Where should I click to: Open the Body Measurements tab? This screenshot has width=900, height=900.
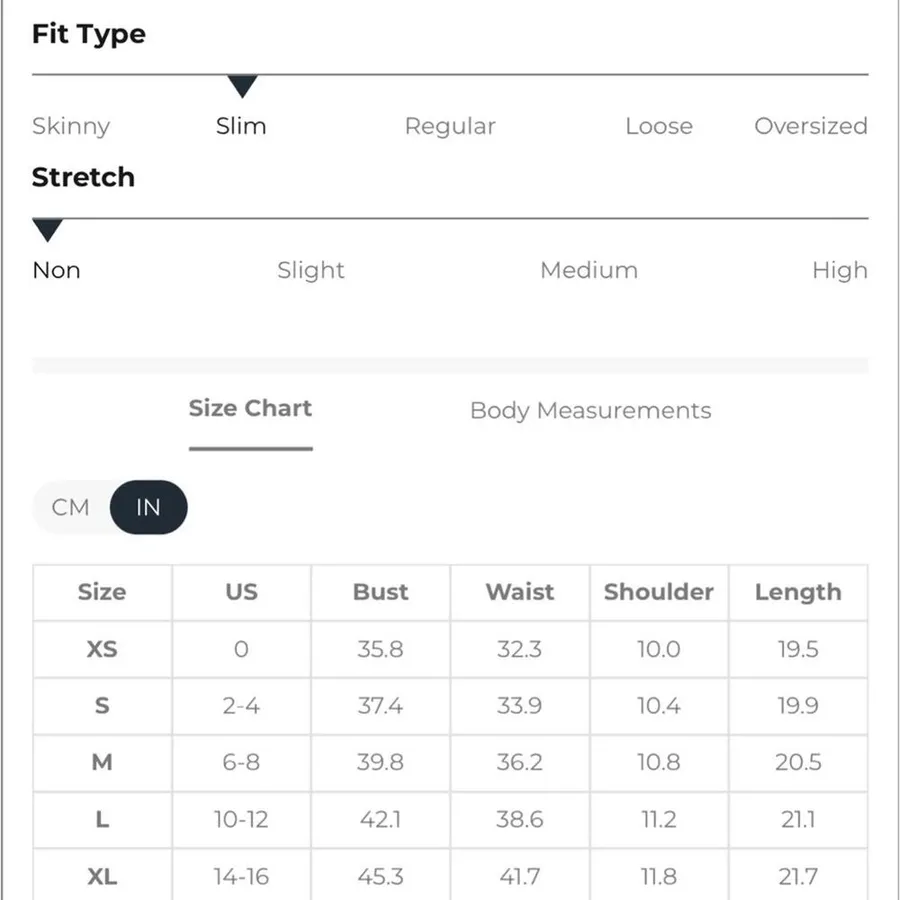click(x=590, y=410)
